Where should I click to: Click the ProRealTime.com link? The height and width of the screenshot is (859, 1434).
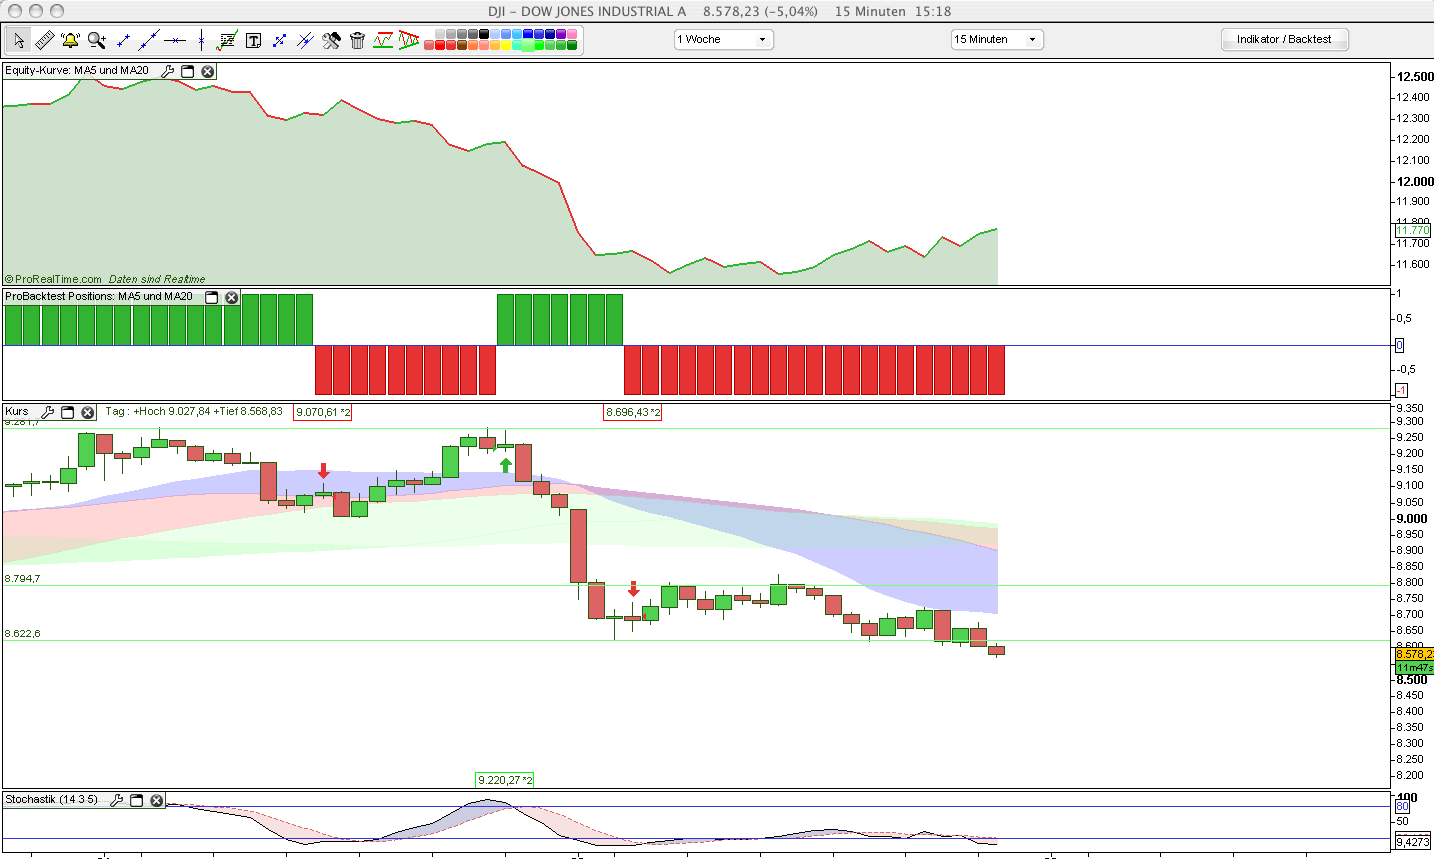click(x=58, y=279)
